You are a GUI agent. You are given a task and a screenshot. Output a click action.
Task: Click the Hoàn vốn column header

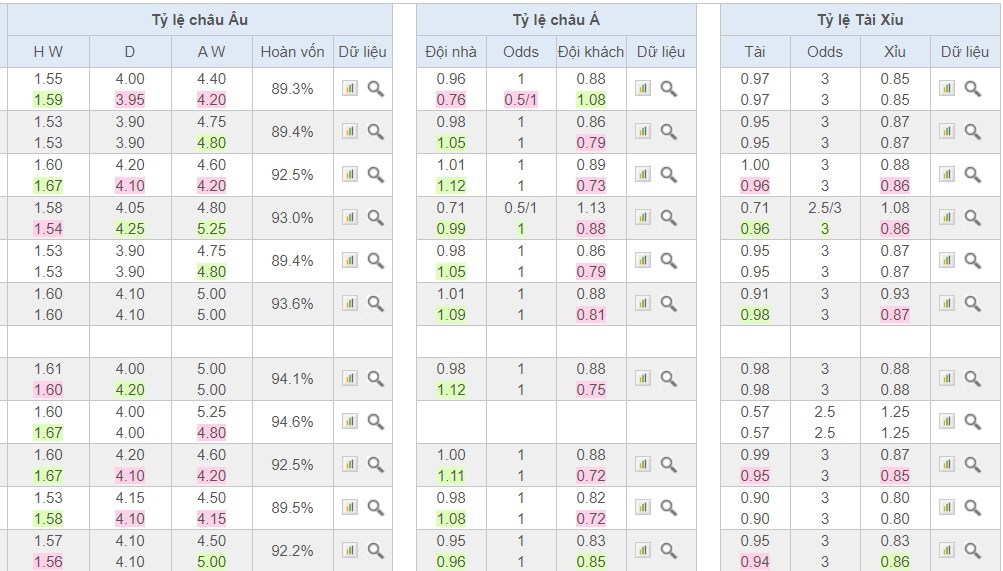[x=292, y=52]
